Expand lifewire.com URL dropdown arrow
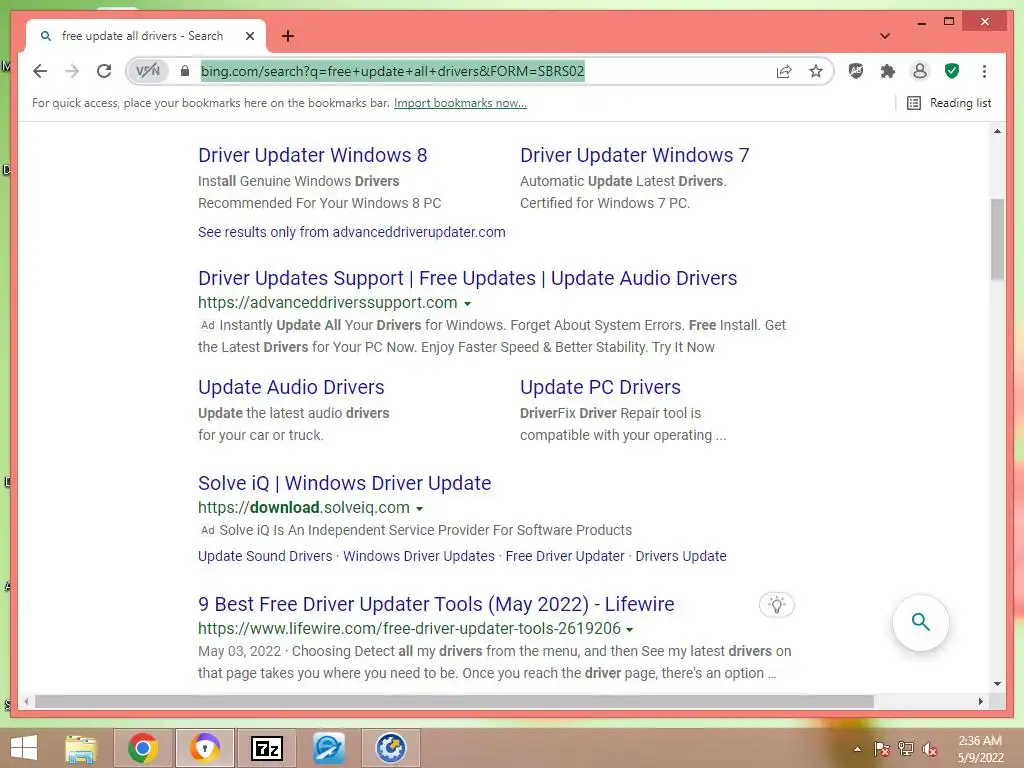 click(x=630, y=630)
